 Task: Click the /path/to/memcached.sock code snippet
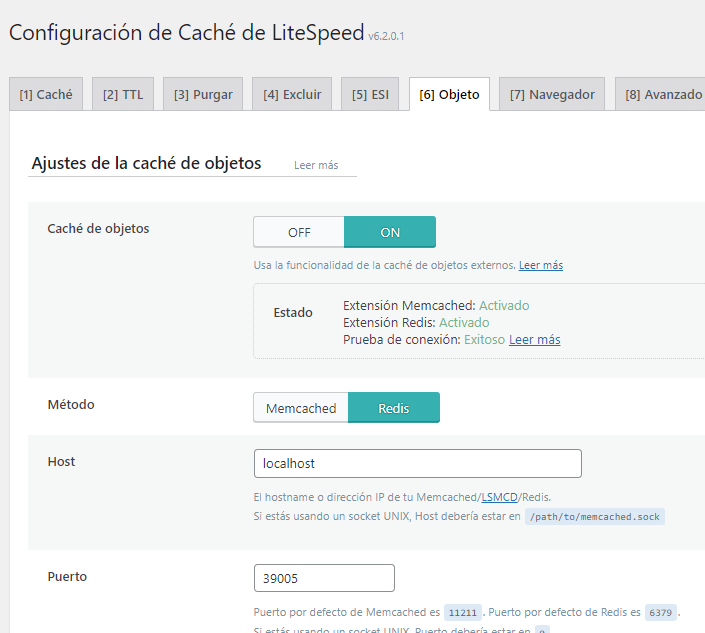click(x=595, y=517)
